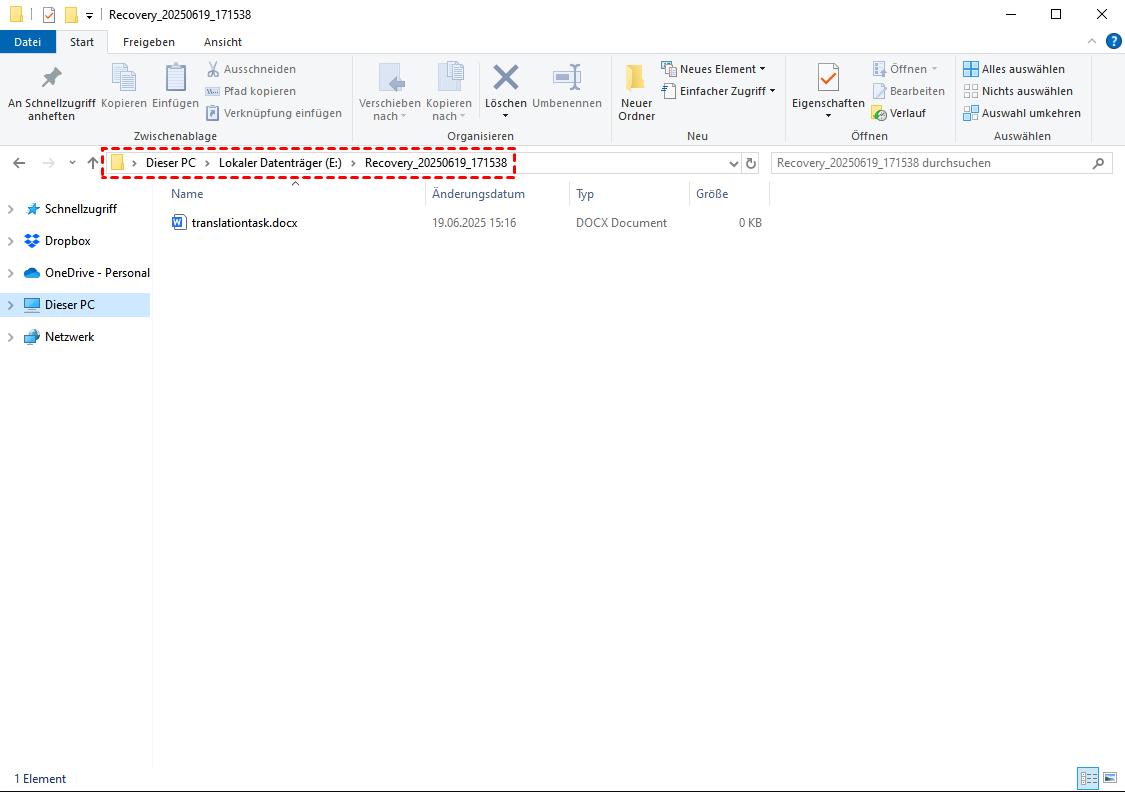Viewport: 1125px width, 792px height.
Task: Switch to the Ansicht tab
Action: coord(222,42)
